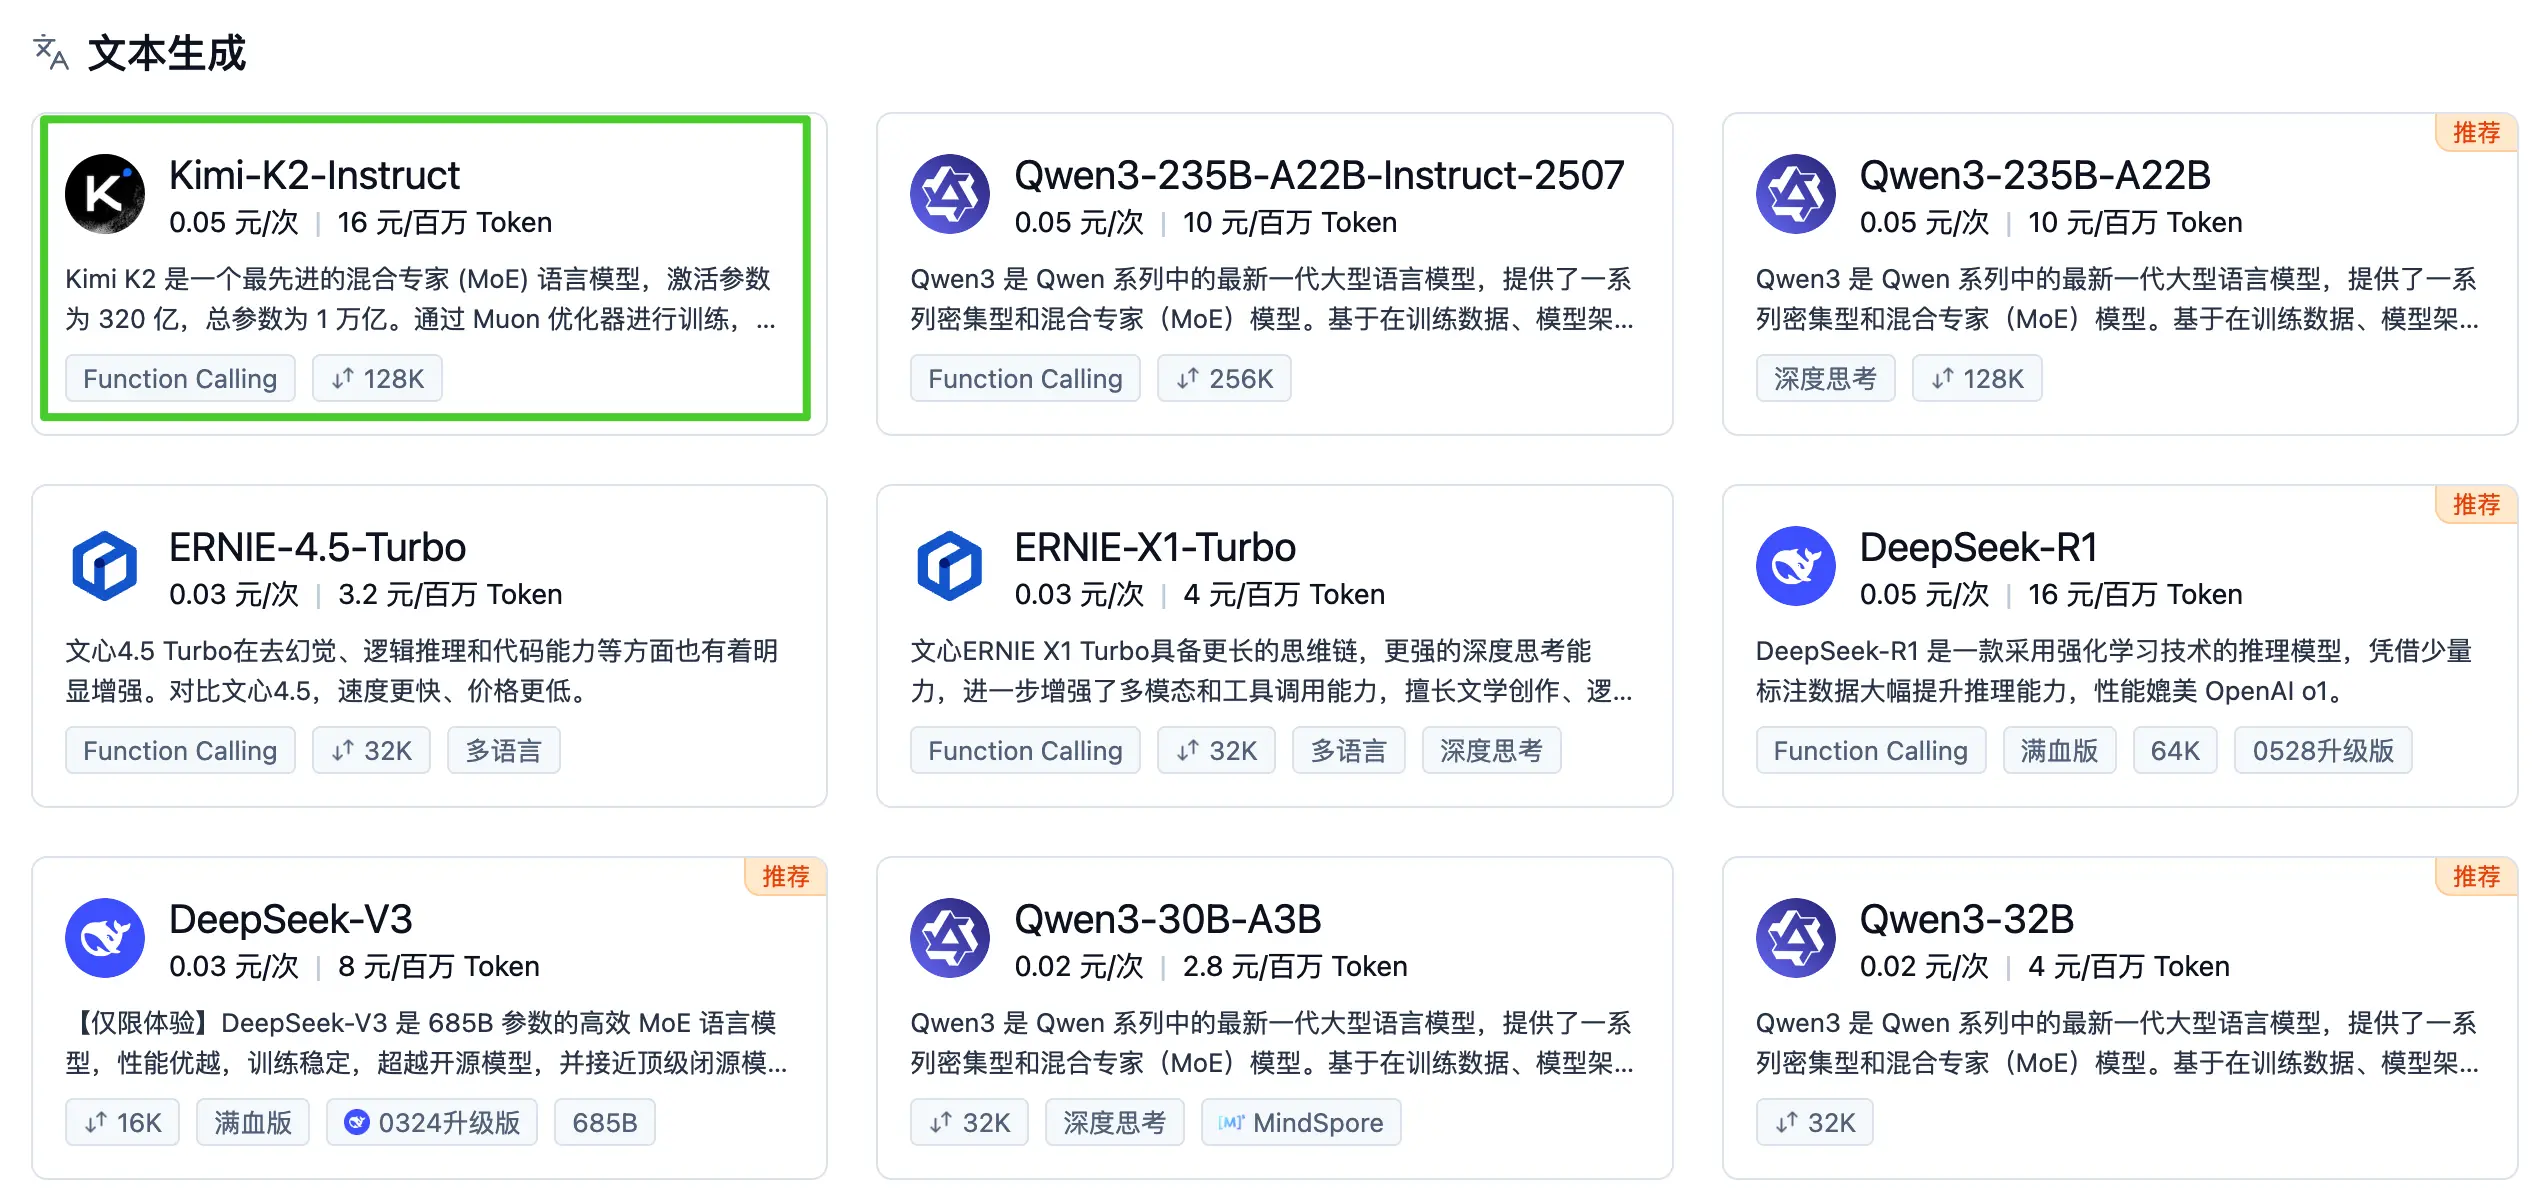Click 深度思考 tag on ERNIE-X1-Turbo
This screenshot has height=1192, width=2540.
click(1491, 750)
